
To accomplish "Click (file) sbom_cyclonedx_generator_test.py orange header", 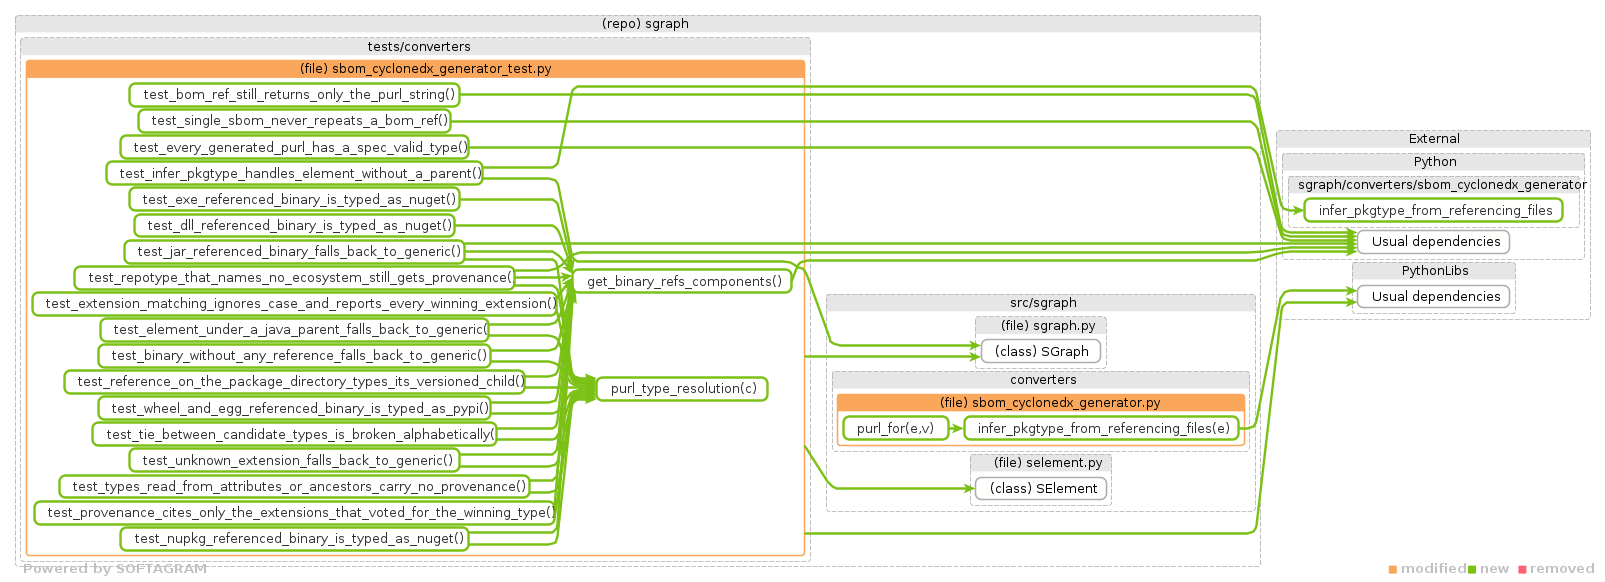I will (x=415, y=69).
